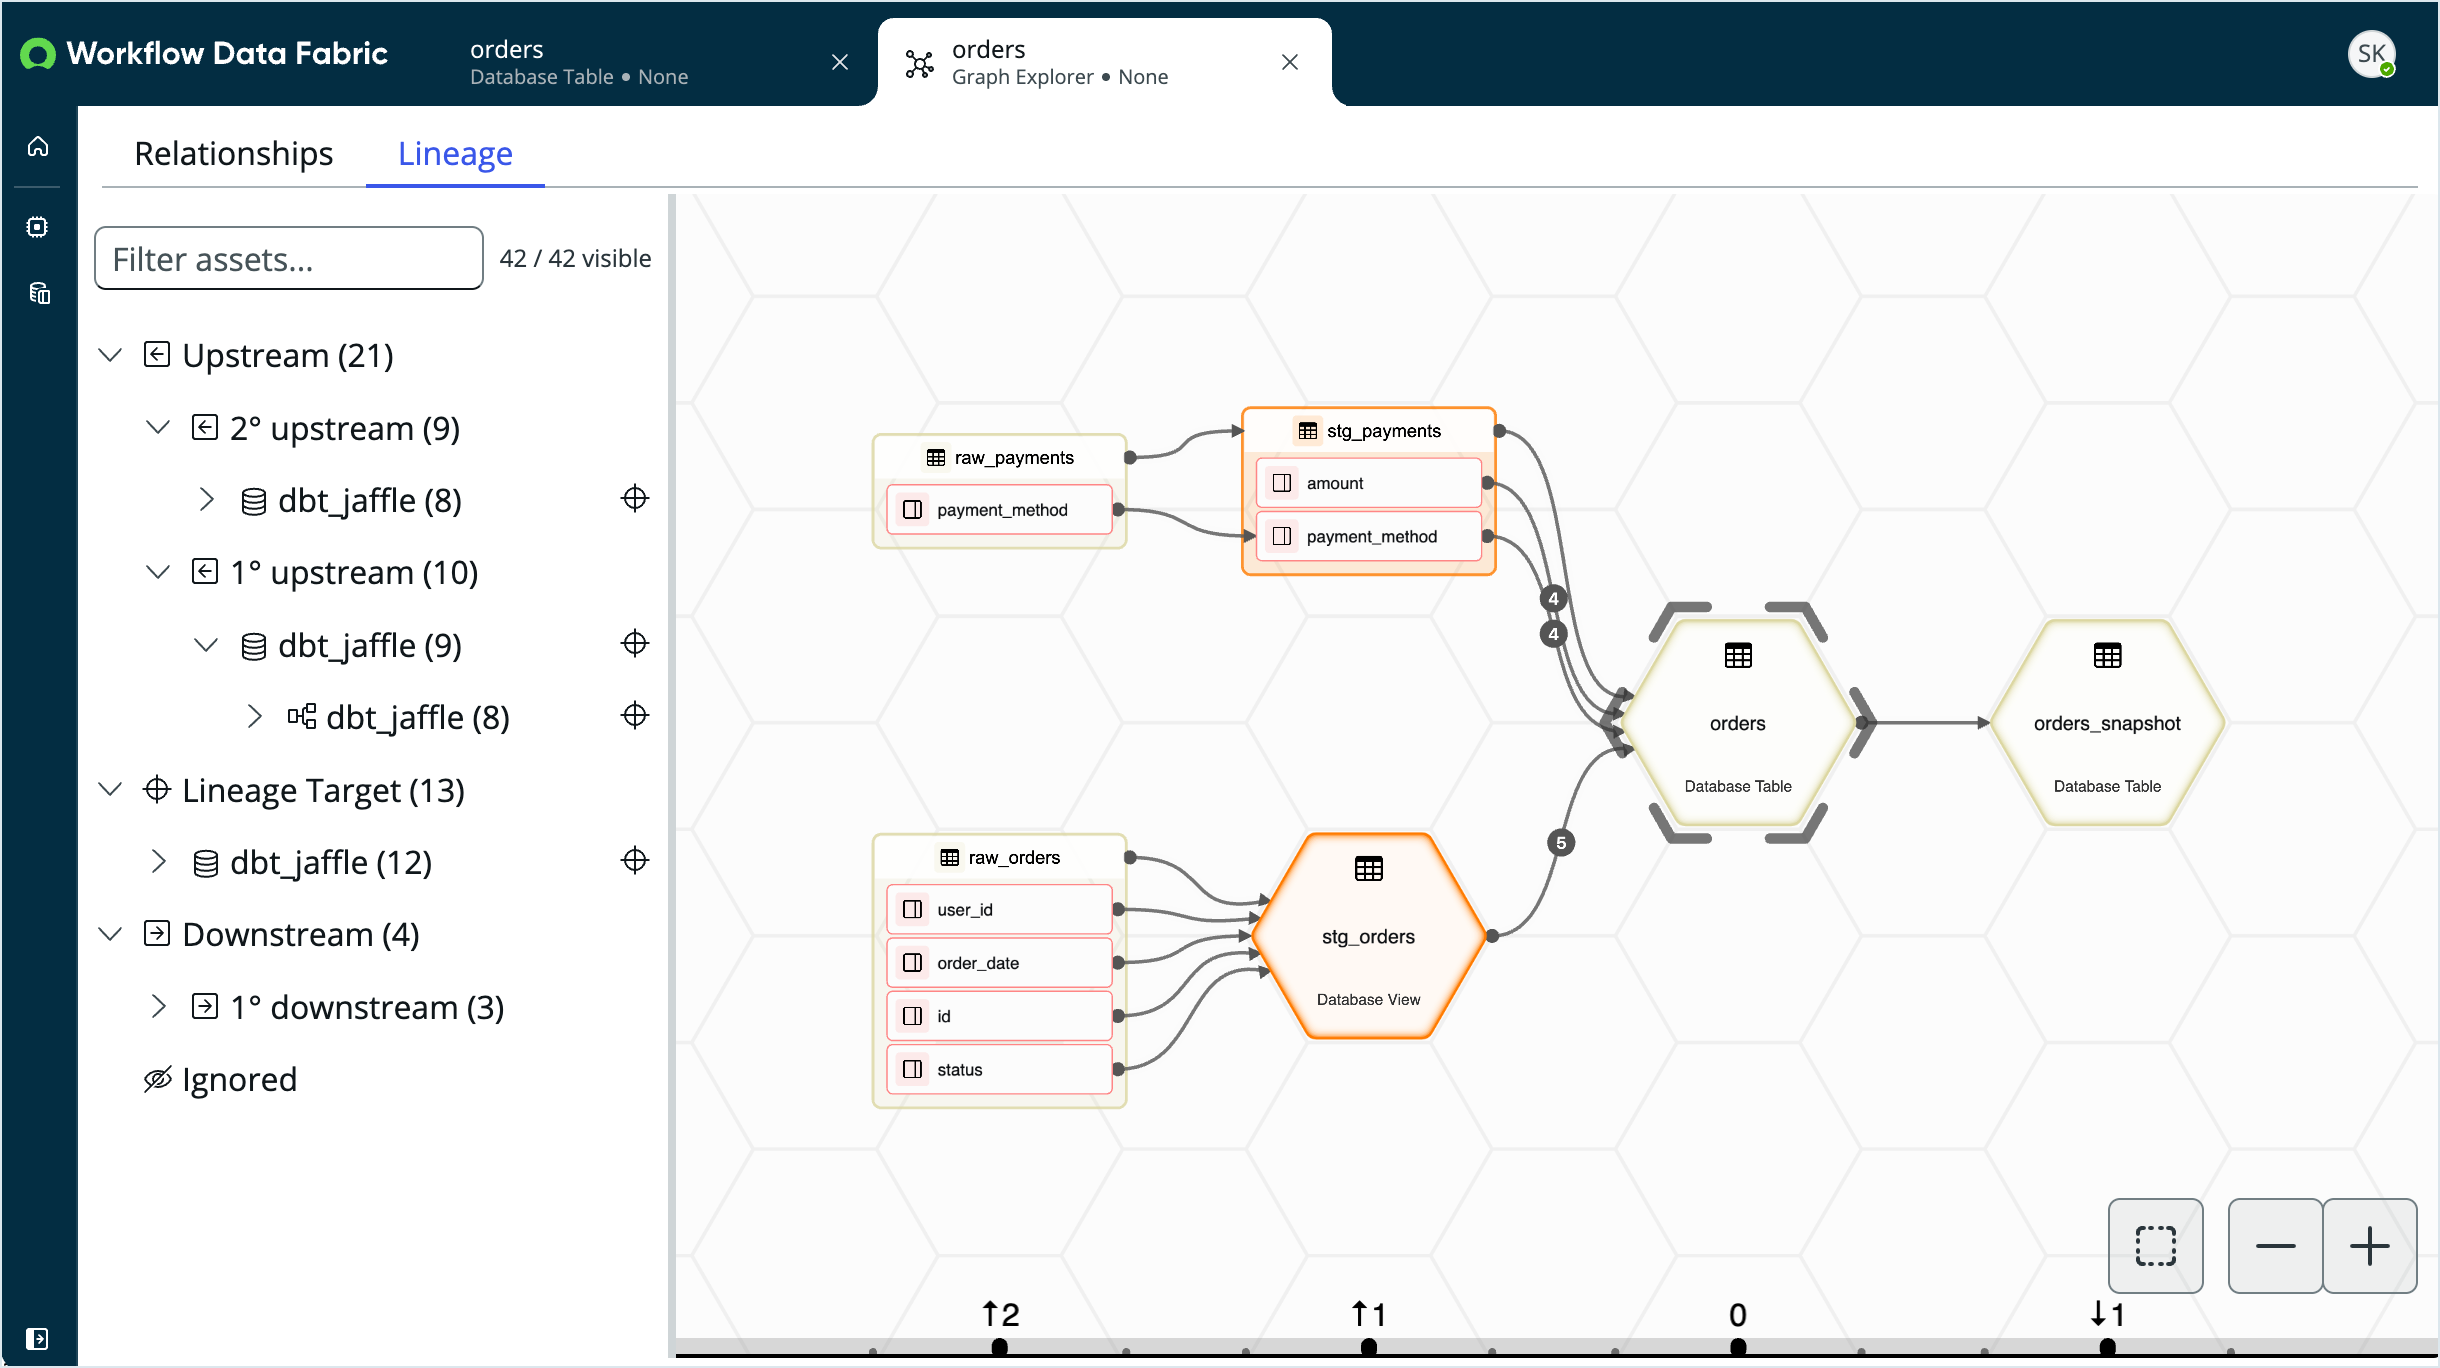Expand the nested dbt_jaffle (8) schema

[x=254, y=717]
